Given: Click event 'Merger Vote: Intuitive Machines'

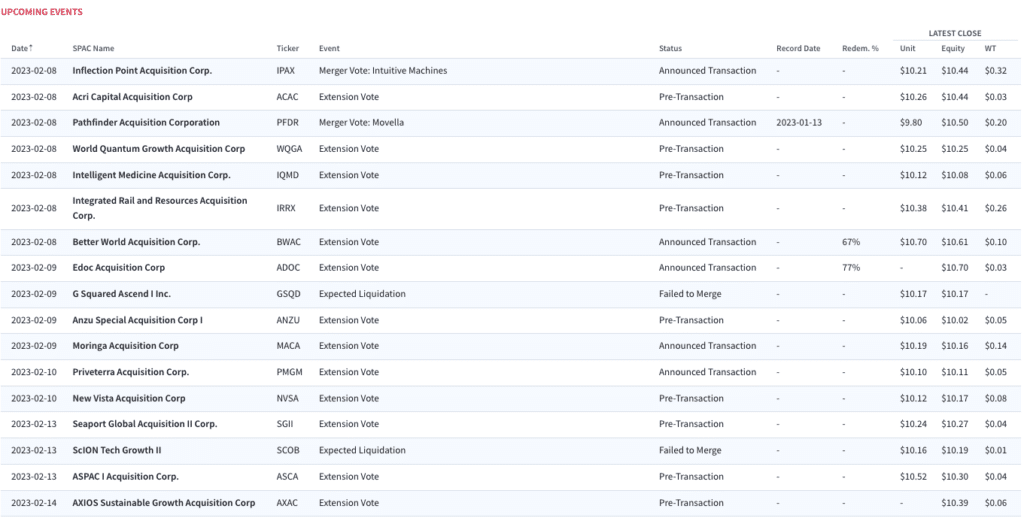Looking at the screenshot, I should coord(383,71).
